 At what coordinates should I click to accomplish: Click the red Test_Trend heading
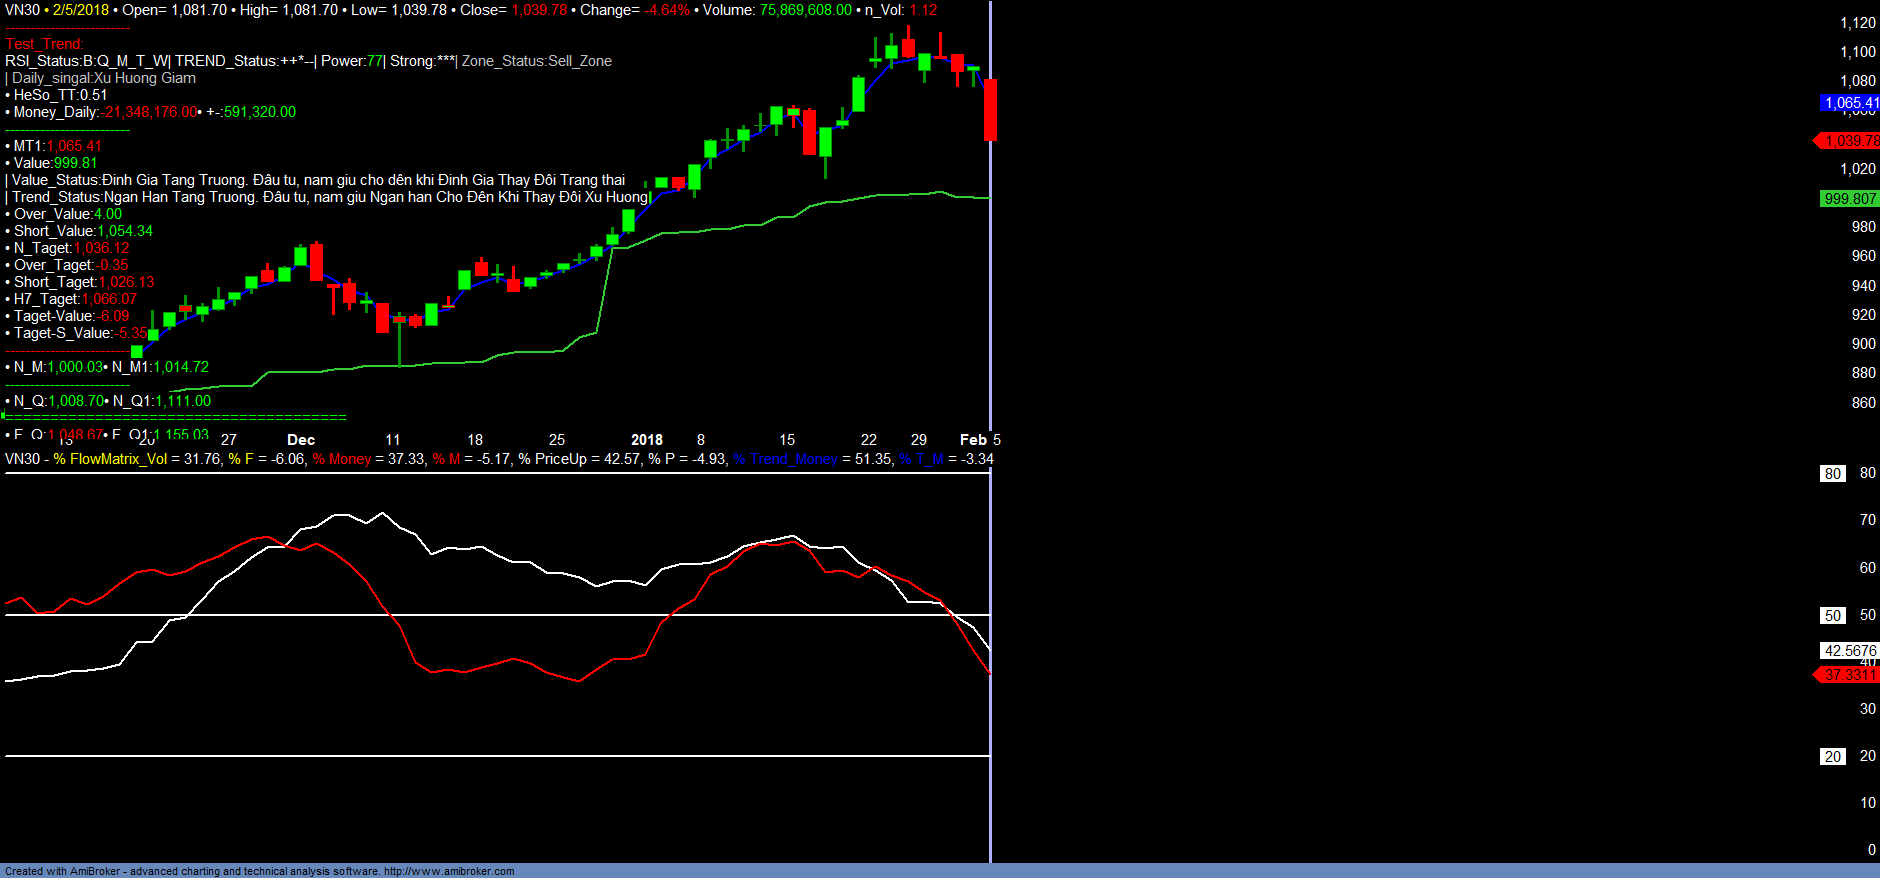point(45,44)
